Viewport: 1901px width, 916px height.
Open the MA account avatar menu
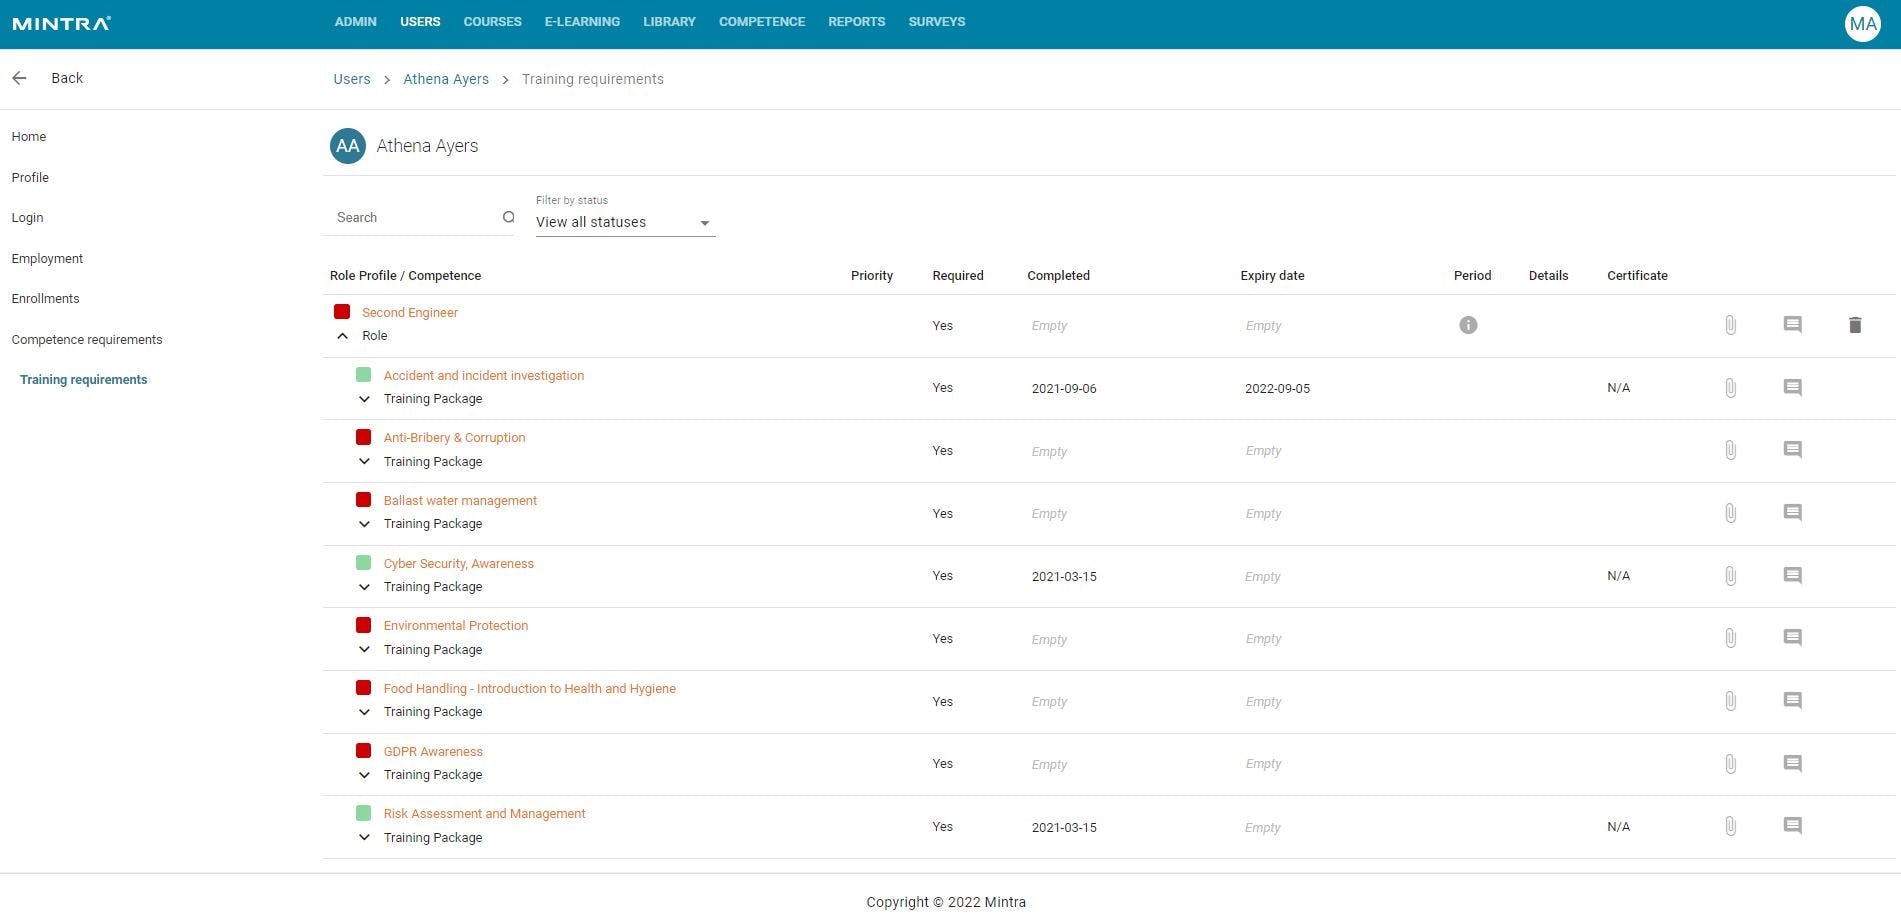tap(1862, 23)
